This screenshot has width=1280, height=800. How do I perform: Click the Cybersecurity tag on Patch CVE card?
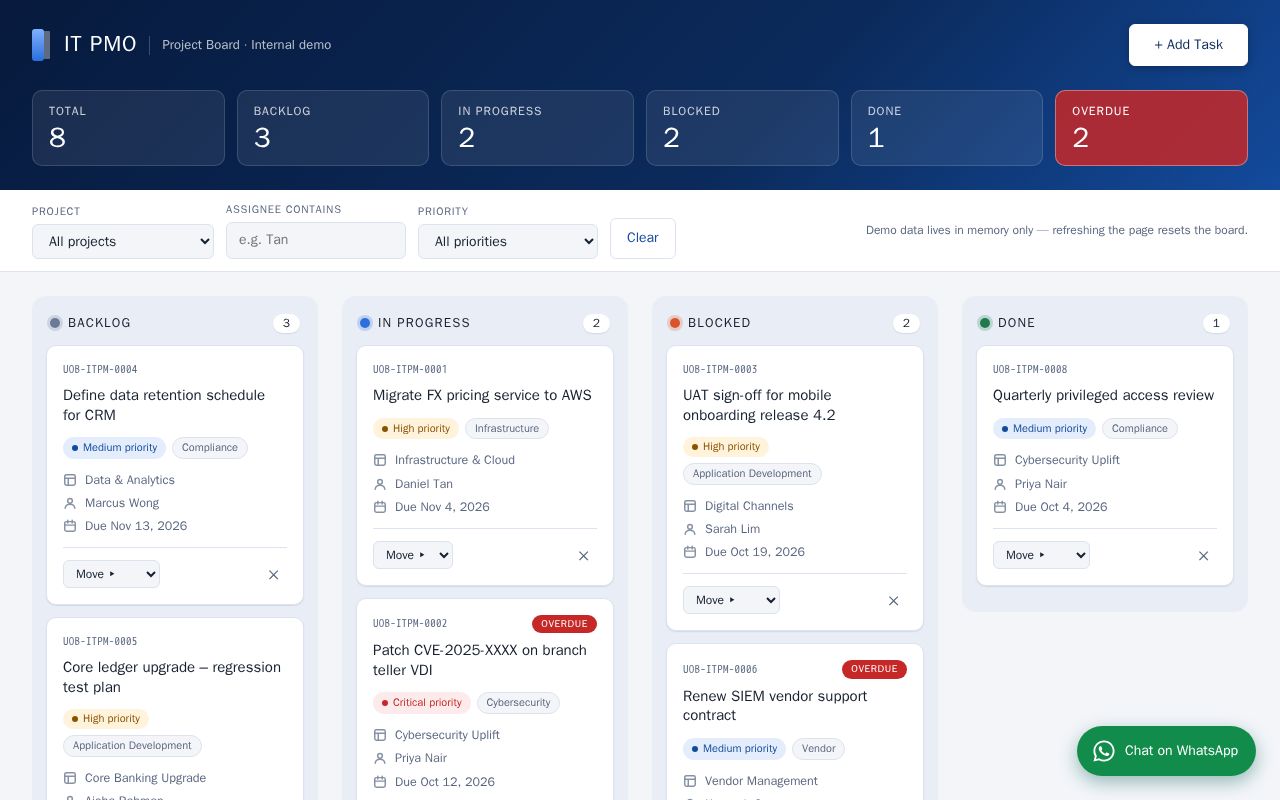click(x=518, y=703)
